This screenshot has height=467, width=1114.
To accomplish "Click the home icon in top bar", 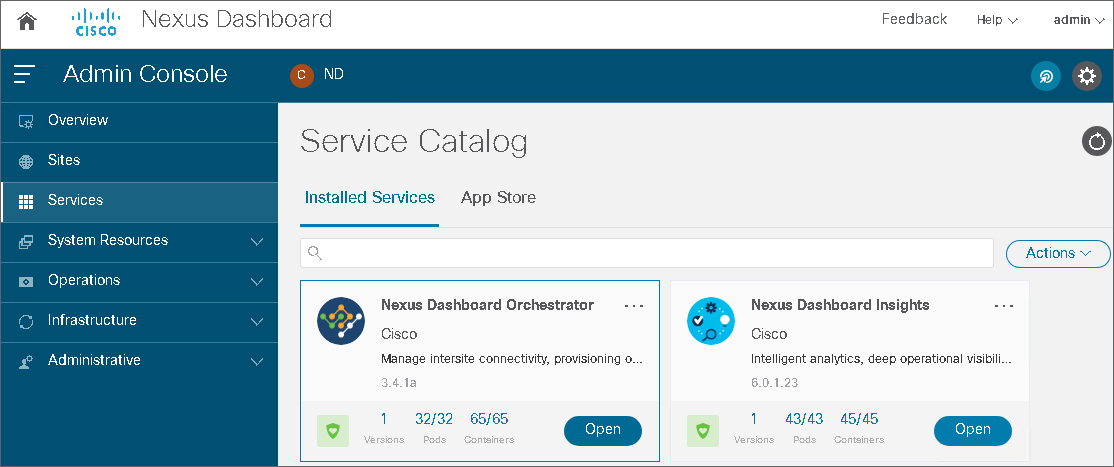I will (x=27, y=21).
